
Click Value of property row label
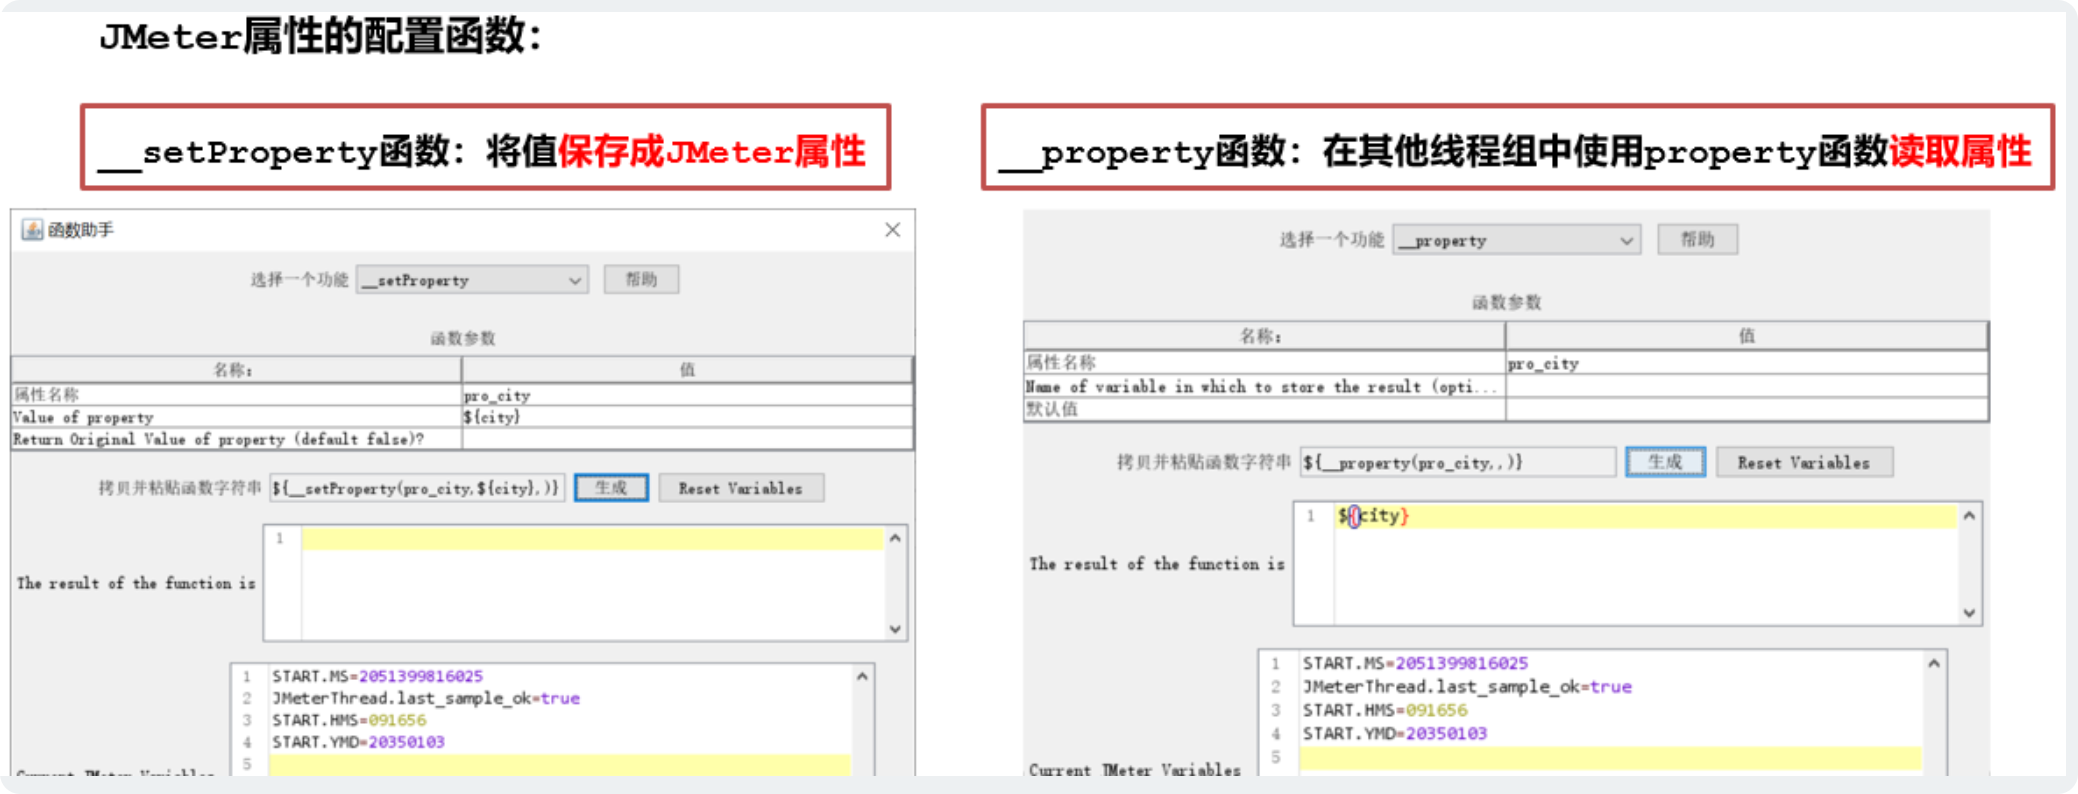[83, 417]
